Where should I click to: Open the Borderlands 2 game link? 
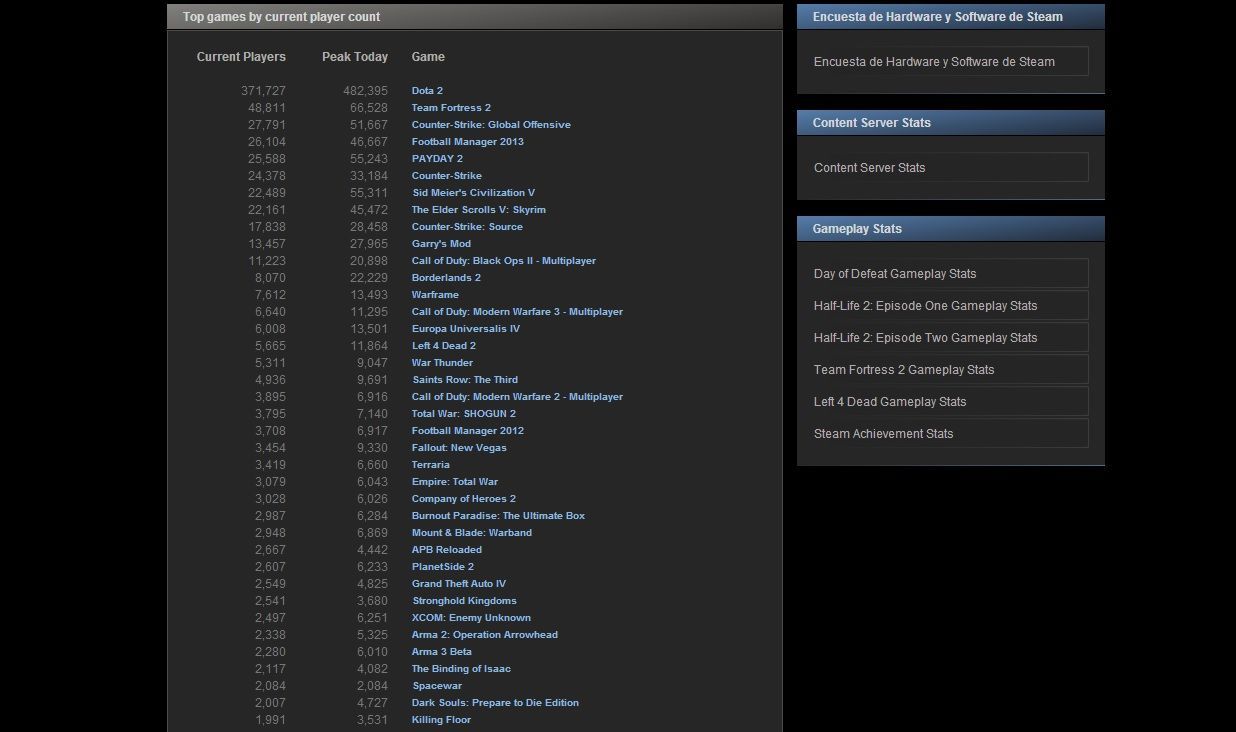tap(446, 278)
